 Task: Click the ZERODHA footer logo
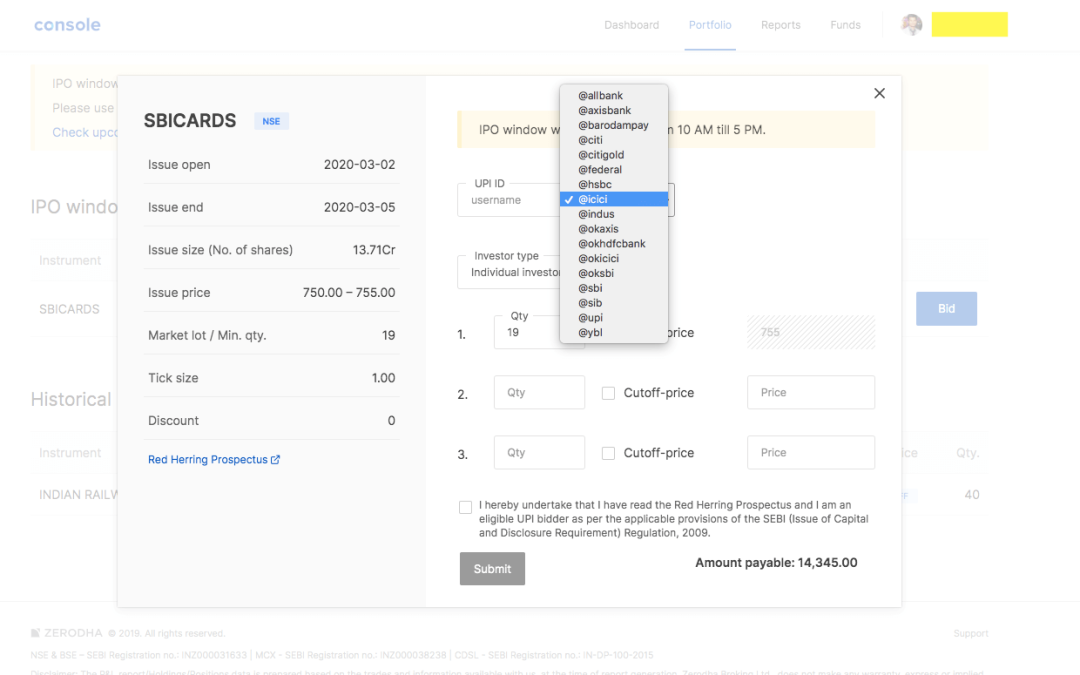coord(67,633)
